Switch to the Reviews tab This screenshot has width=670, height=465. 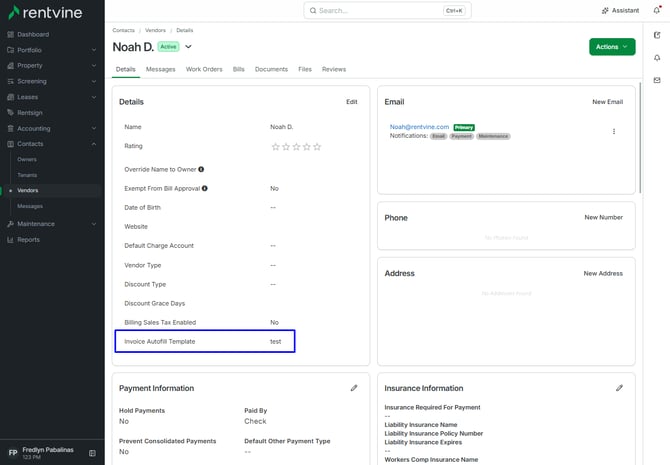[334, 69]
